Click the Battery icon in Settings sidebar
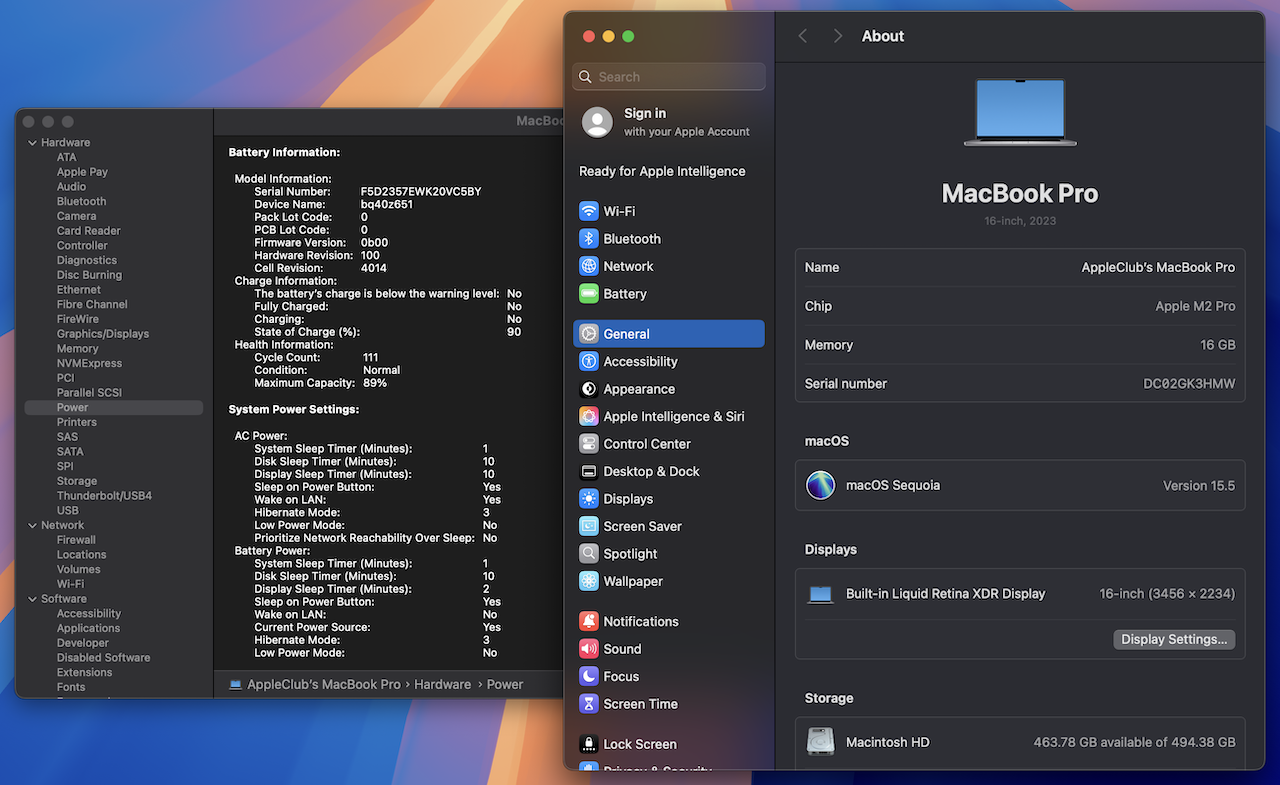Screen dimensions: 1280x785 (589, 294)
